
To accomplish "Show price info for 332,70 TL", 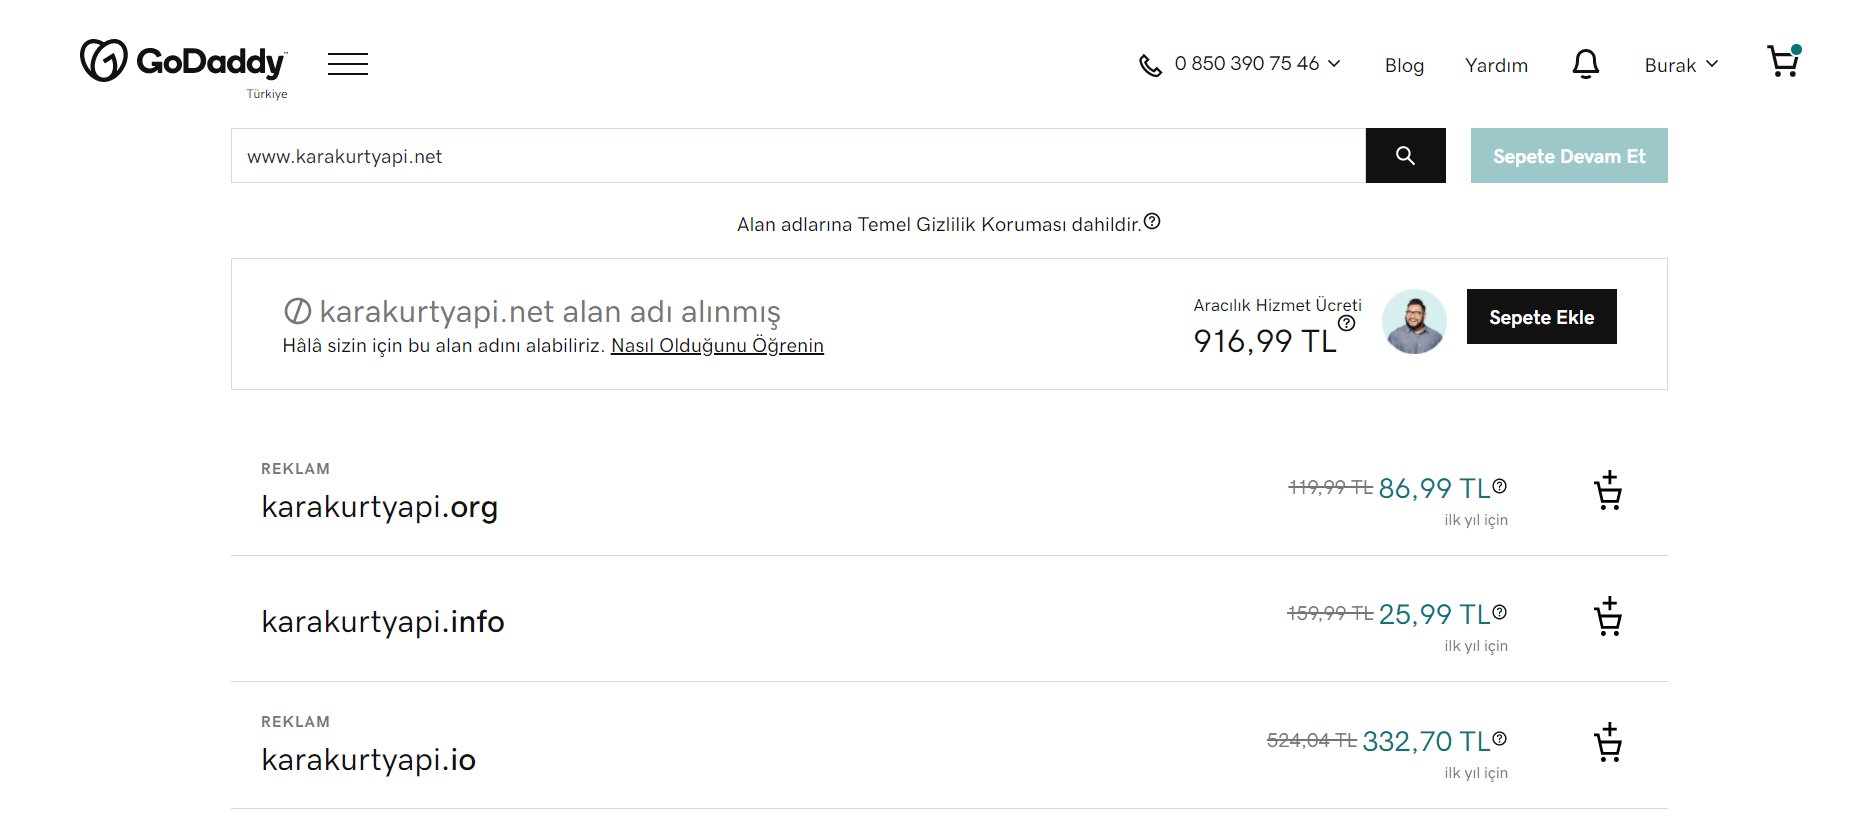I will pyautogui.click(x=1499, y=739).
